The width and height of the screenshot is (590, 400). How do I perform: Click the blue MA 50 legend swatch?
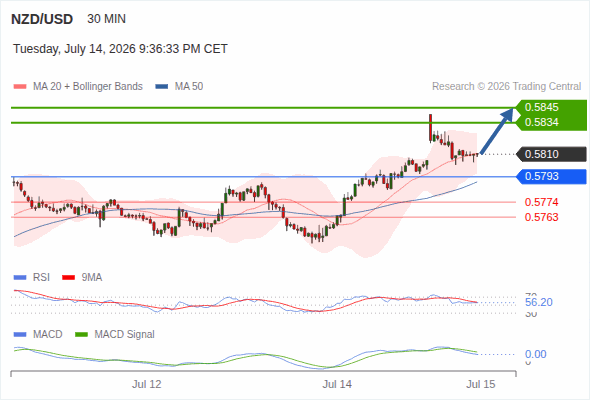pos(162,87)
